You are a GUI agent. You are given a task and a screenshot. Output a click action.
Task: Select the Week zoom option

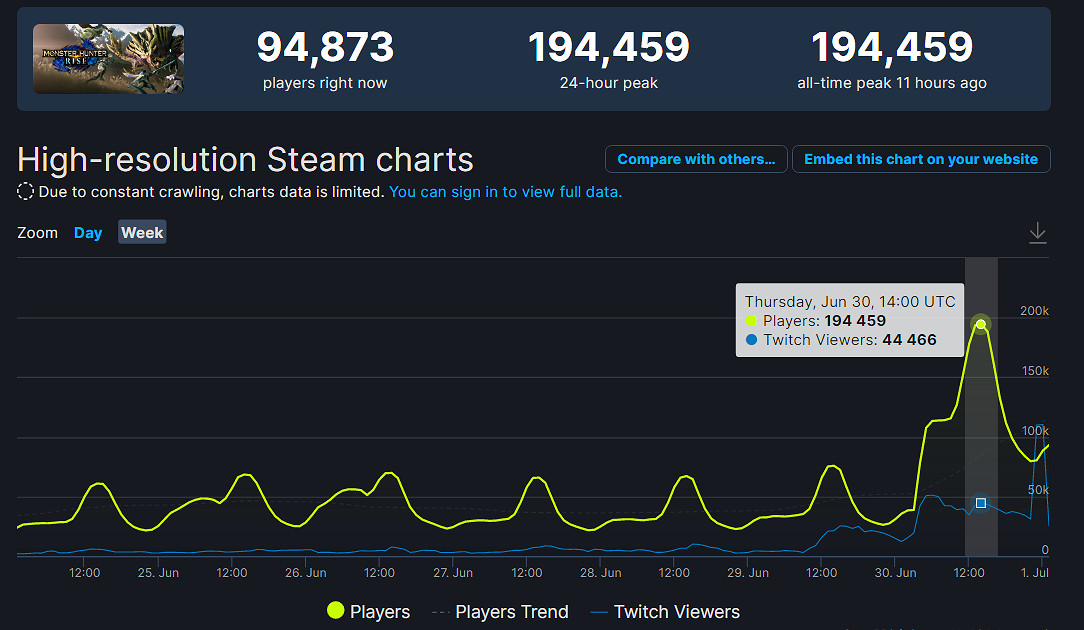click(x=142, y=233)
